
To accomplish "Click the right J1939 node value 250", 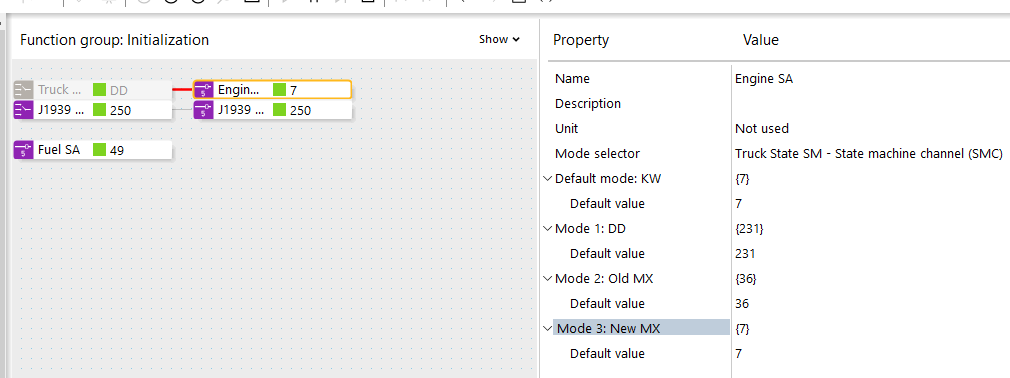I will 300,111.
